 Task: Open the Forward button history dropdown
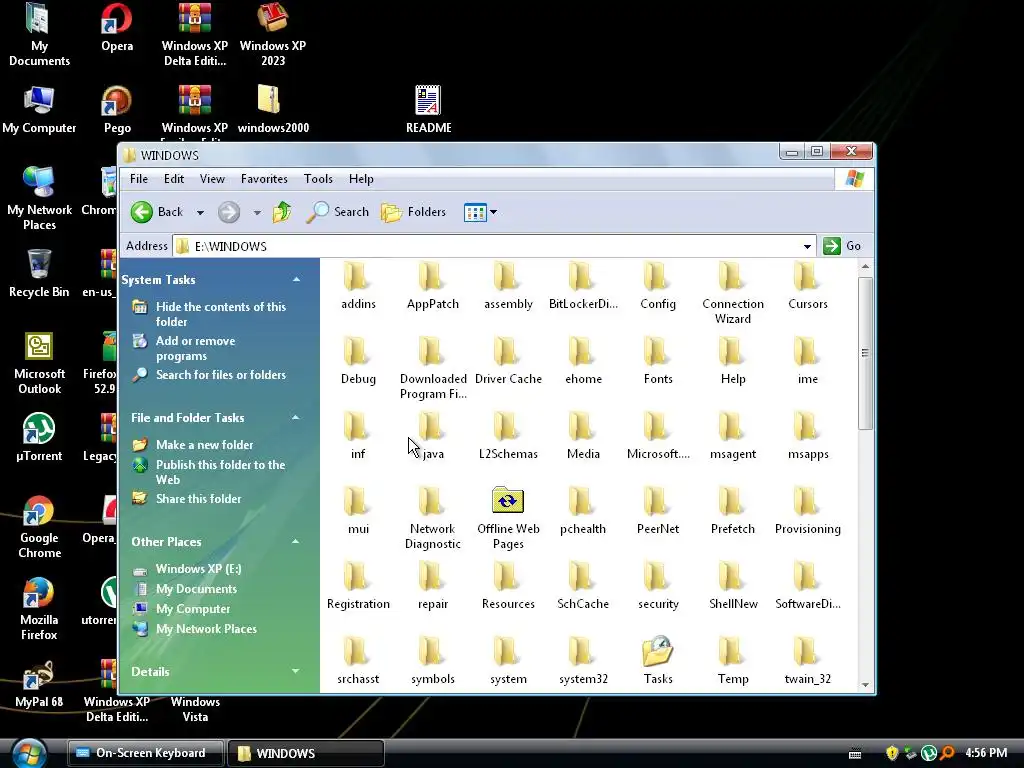coord(257,212)
